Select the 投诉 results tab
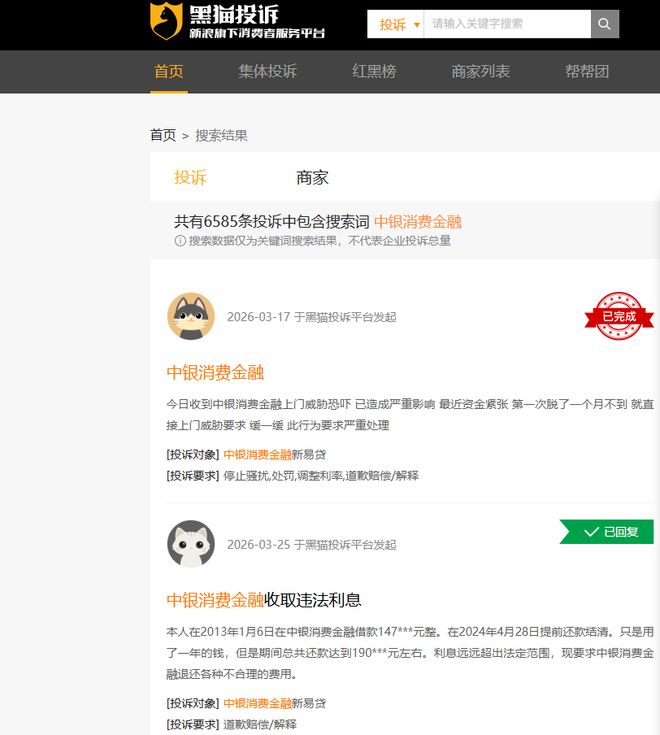This screenshot has height=735, width=660. (190, 178)
